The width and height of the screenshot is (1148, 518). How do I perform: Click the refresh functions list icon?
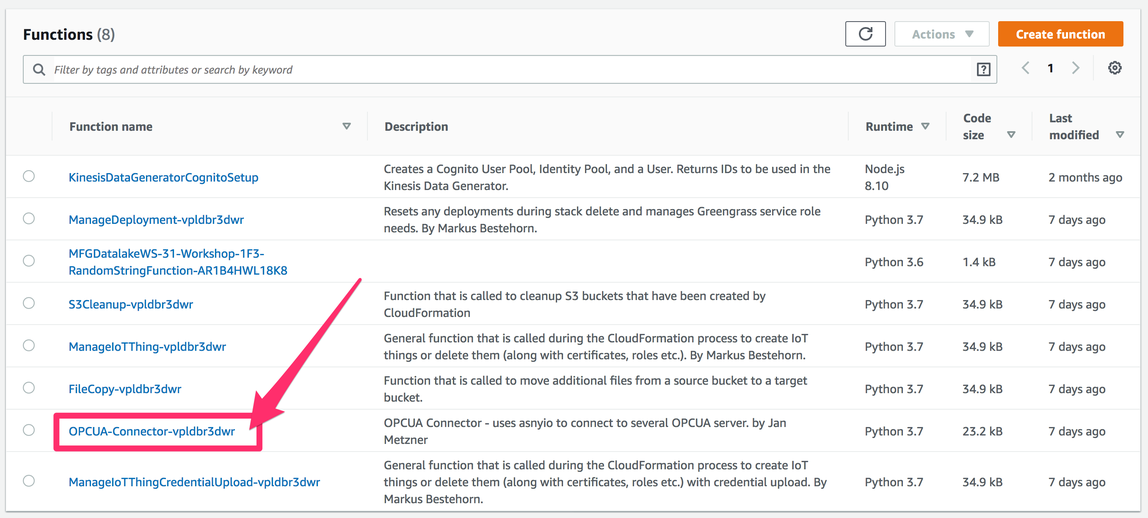(x=865, y=34)
